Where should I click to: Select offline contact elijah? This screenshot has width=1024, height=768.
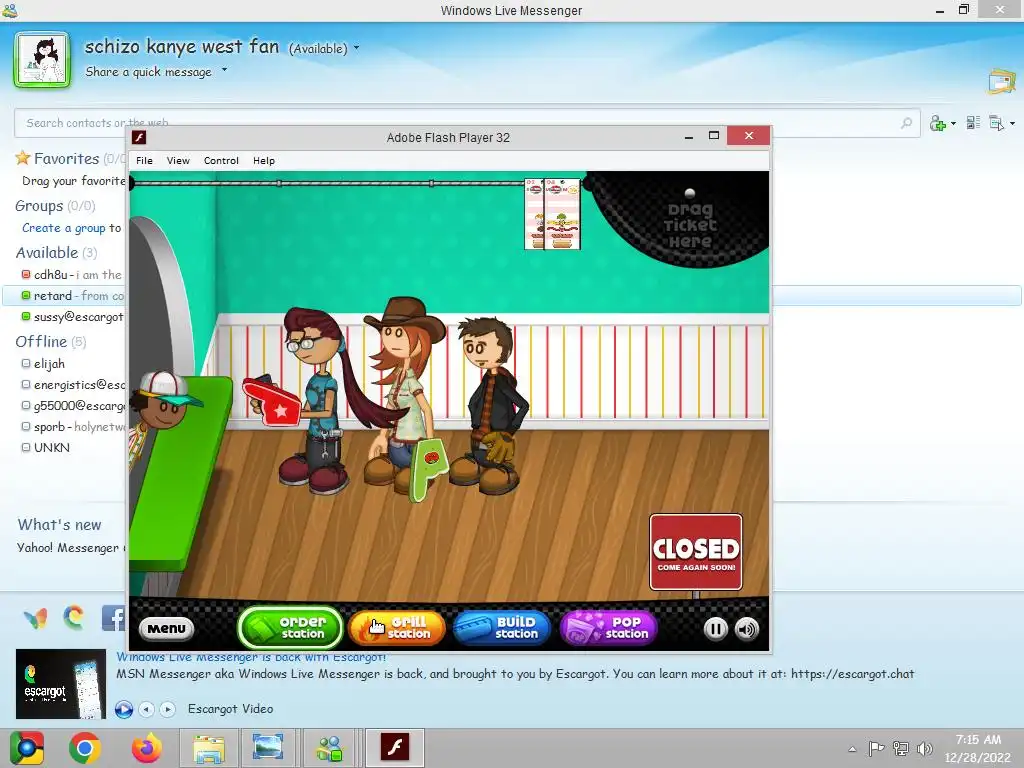point(49,364)
